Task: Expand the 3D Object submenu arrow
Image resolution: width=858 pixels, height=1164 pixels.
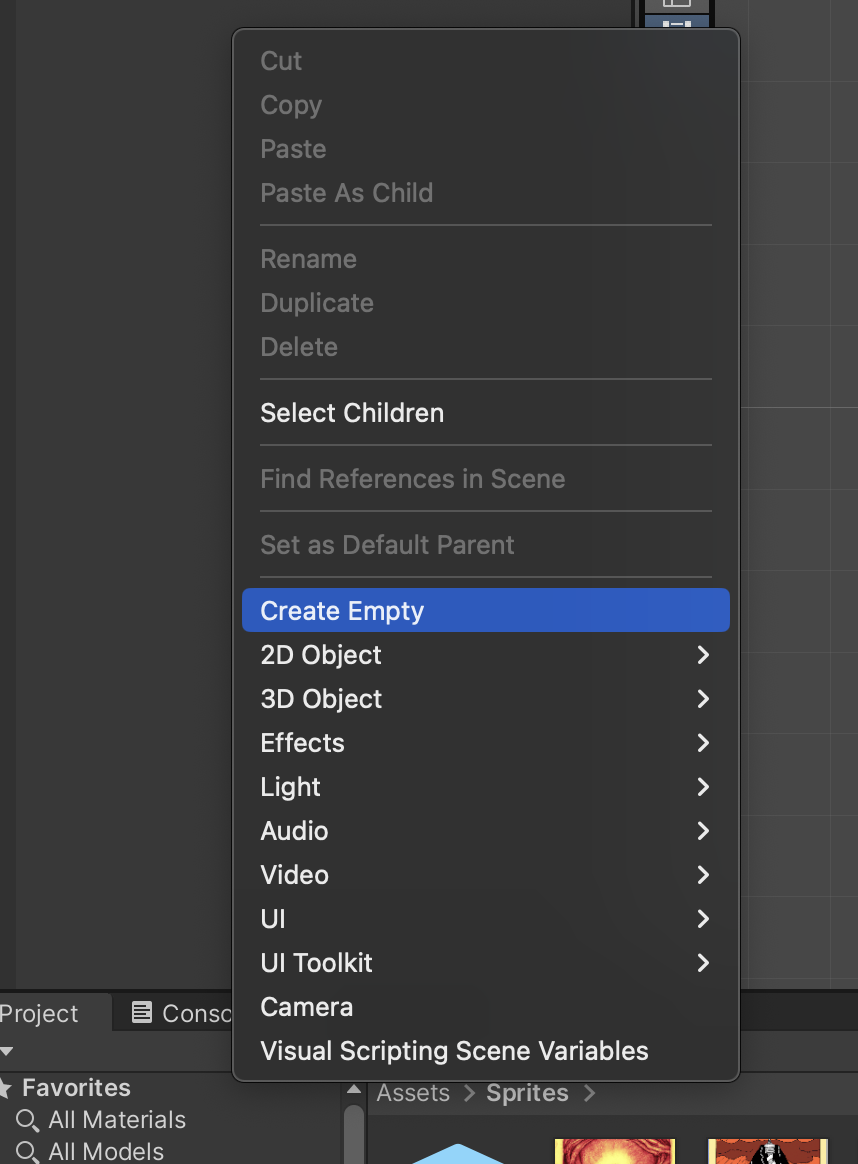Action: coord(703,699)
